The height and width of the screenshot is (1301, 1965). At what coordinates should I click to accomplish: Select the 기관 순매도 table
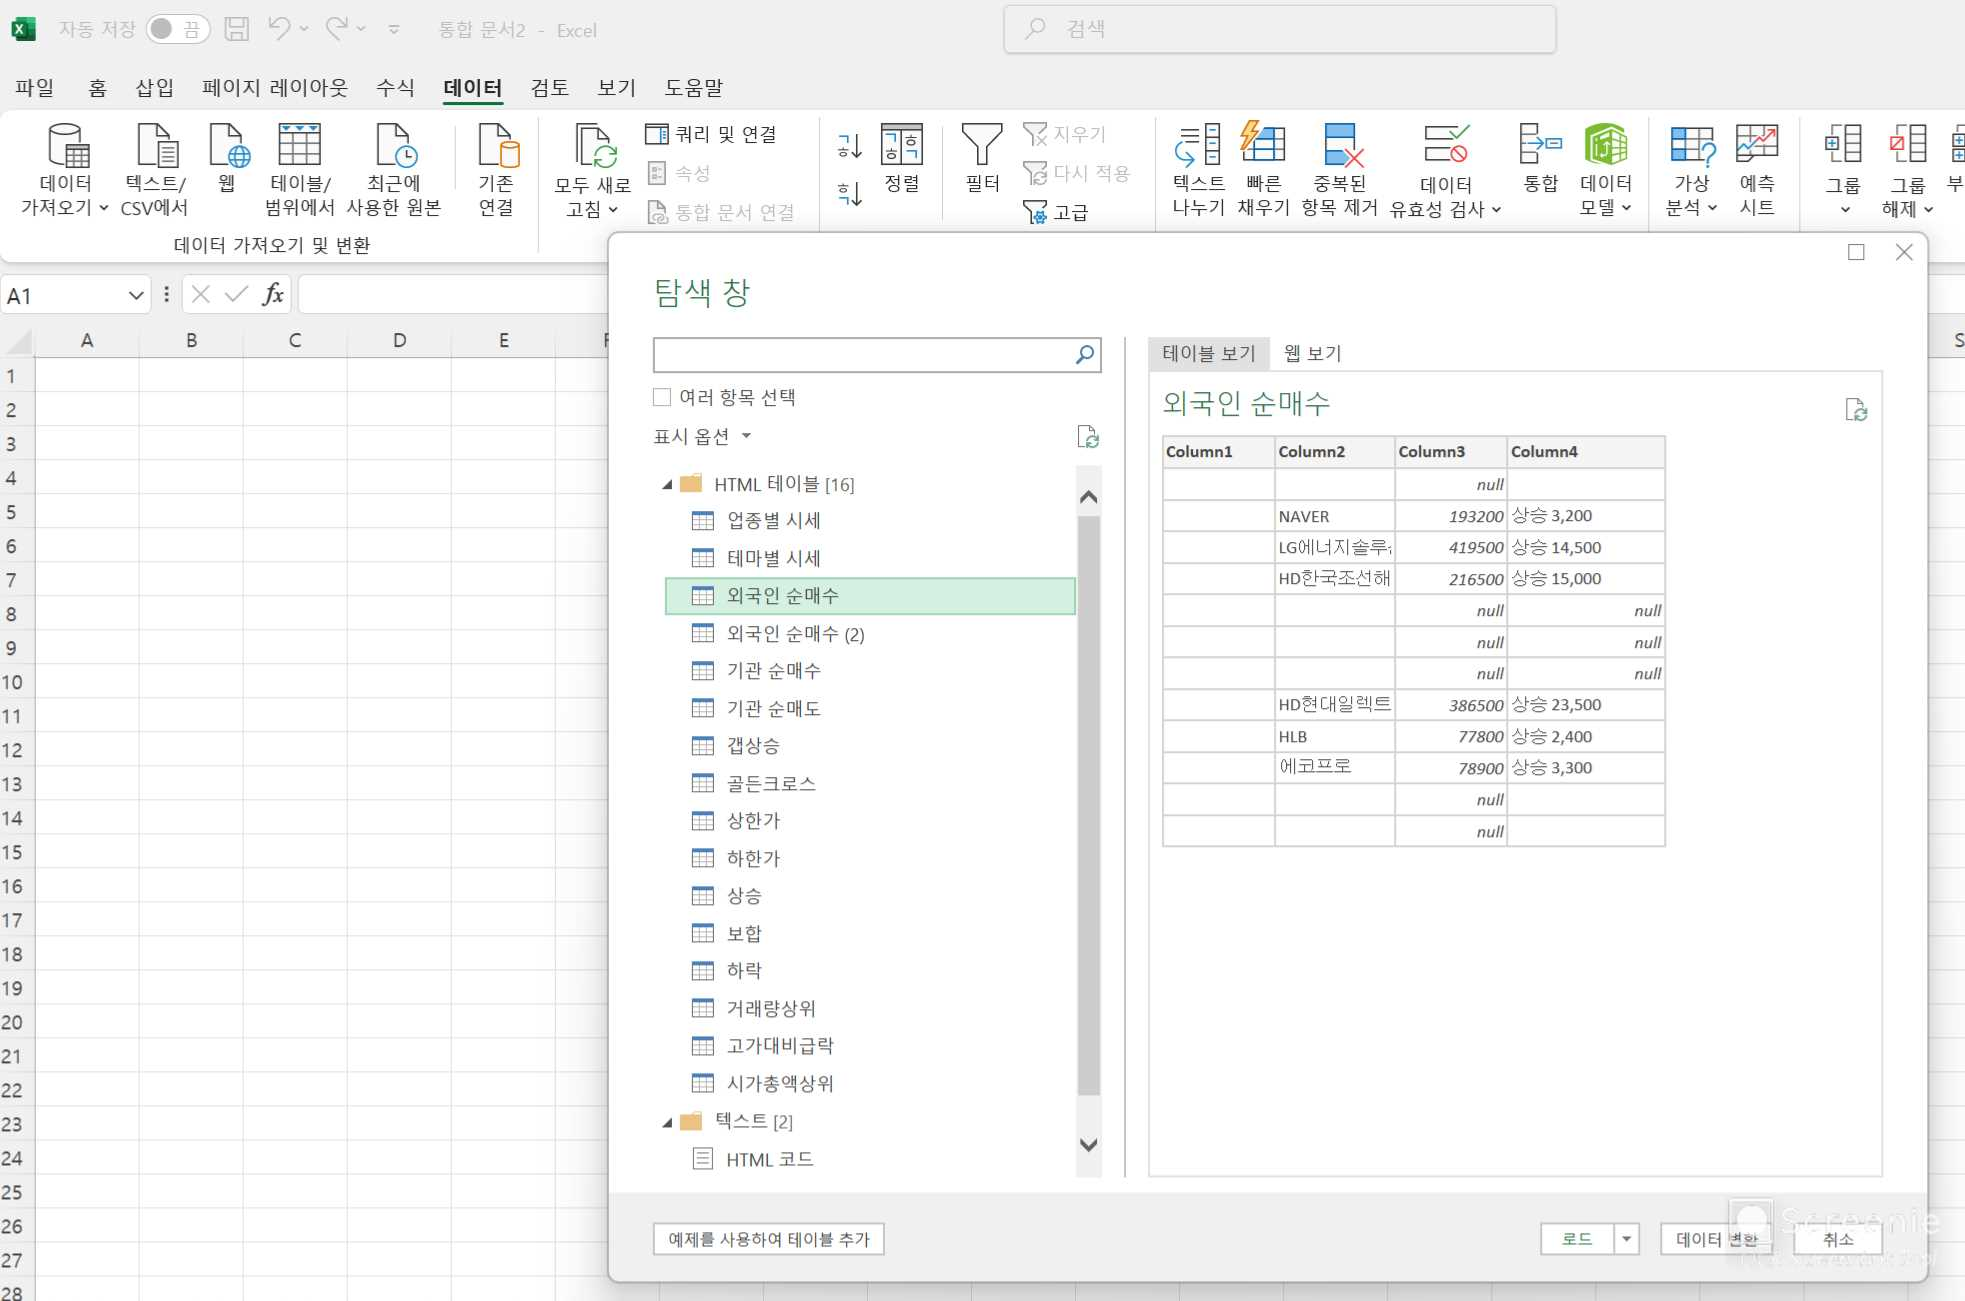(870, 708)
